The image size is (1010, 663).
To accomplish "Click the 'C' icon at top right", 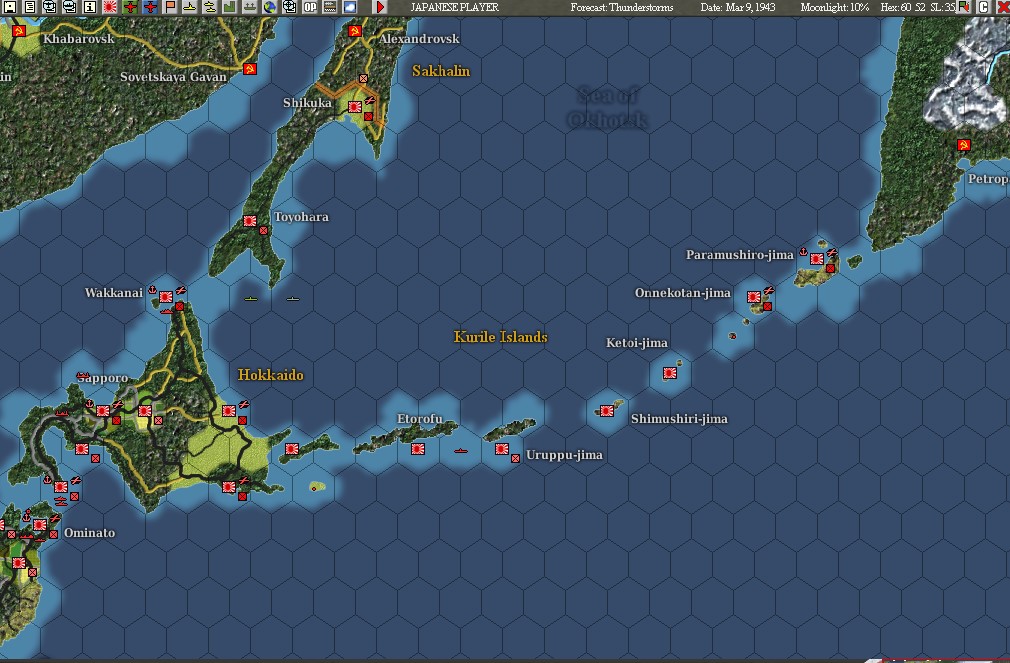I will 984,7.
